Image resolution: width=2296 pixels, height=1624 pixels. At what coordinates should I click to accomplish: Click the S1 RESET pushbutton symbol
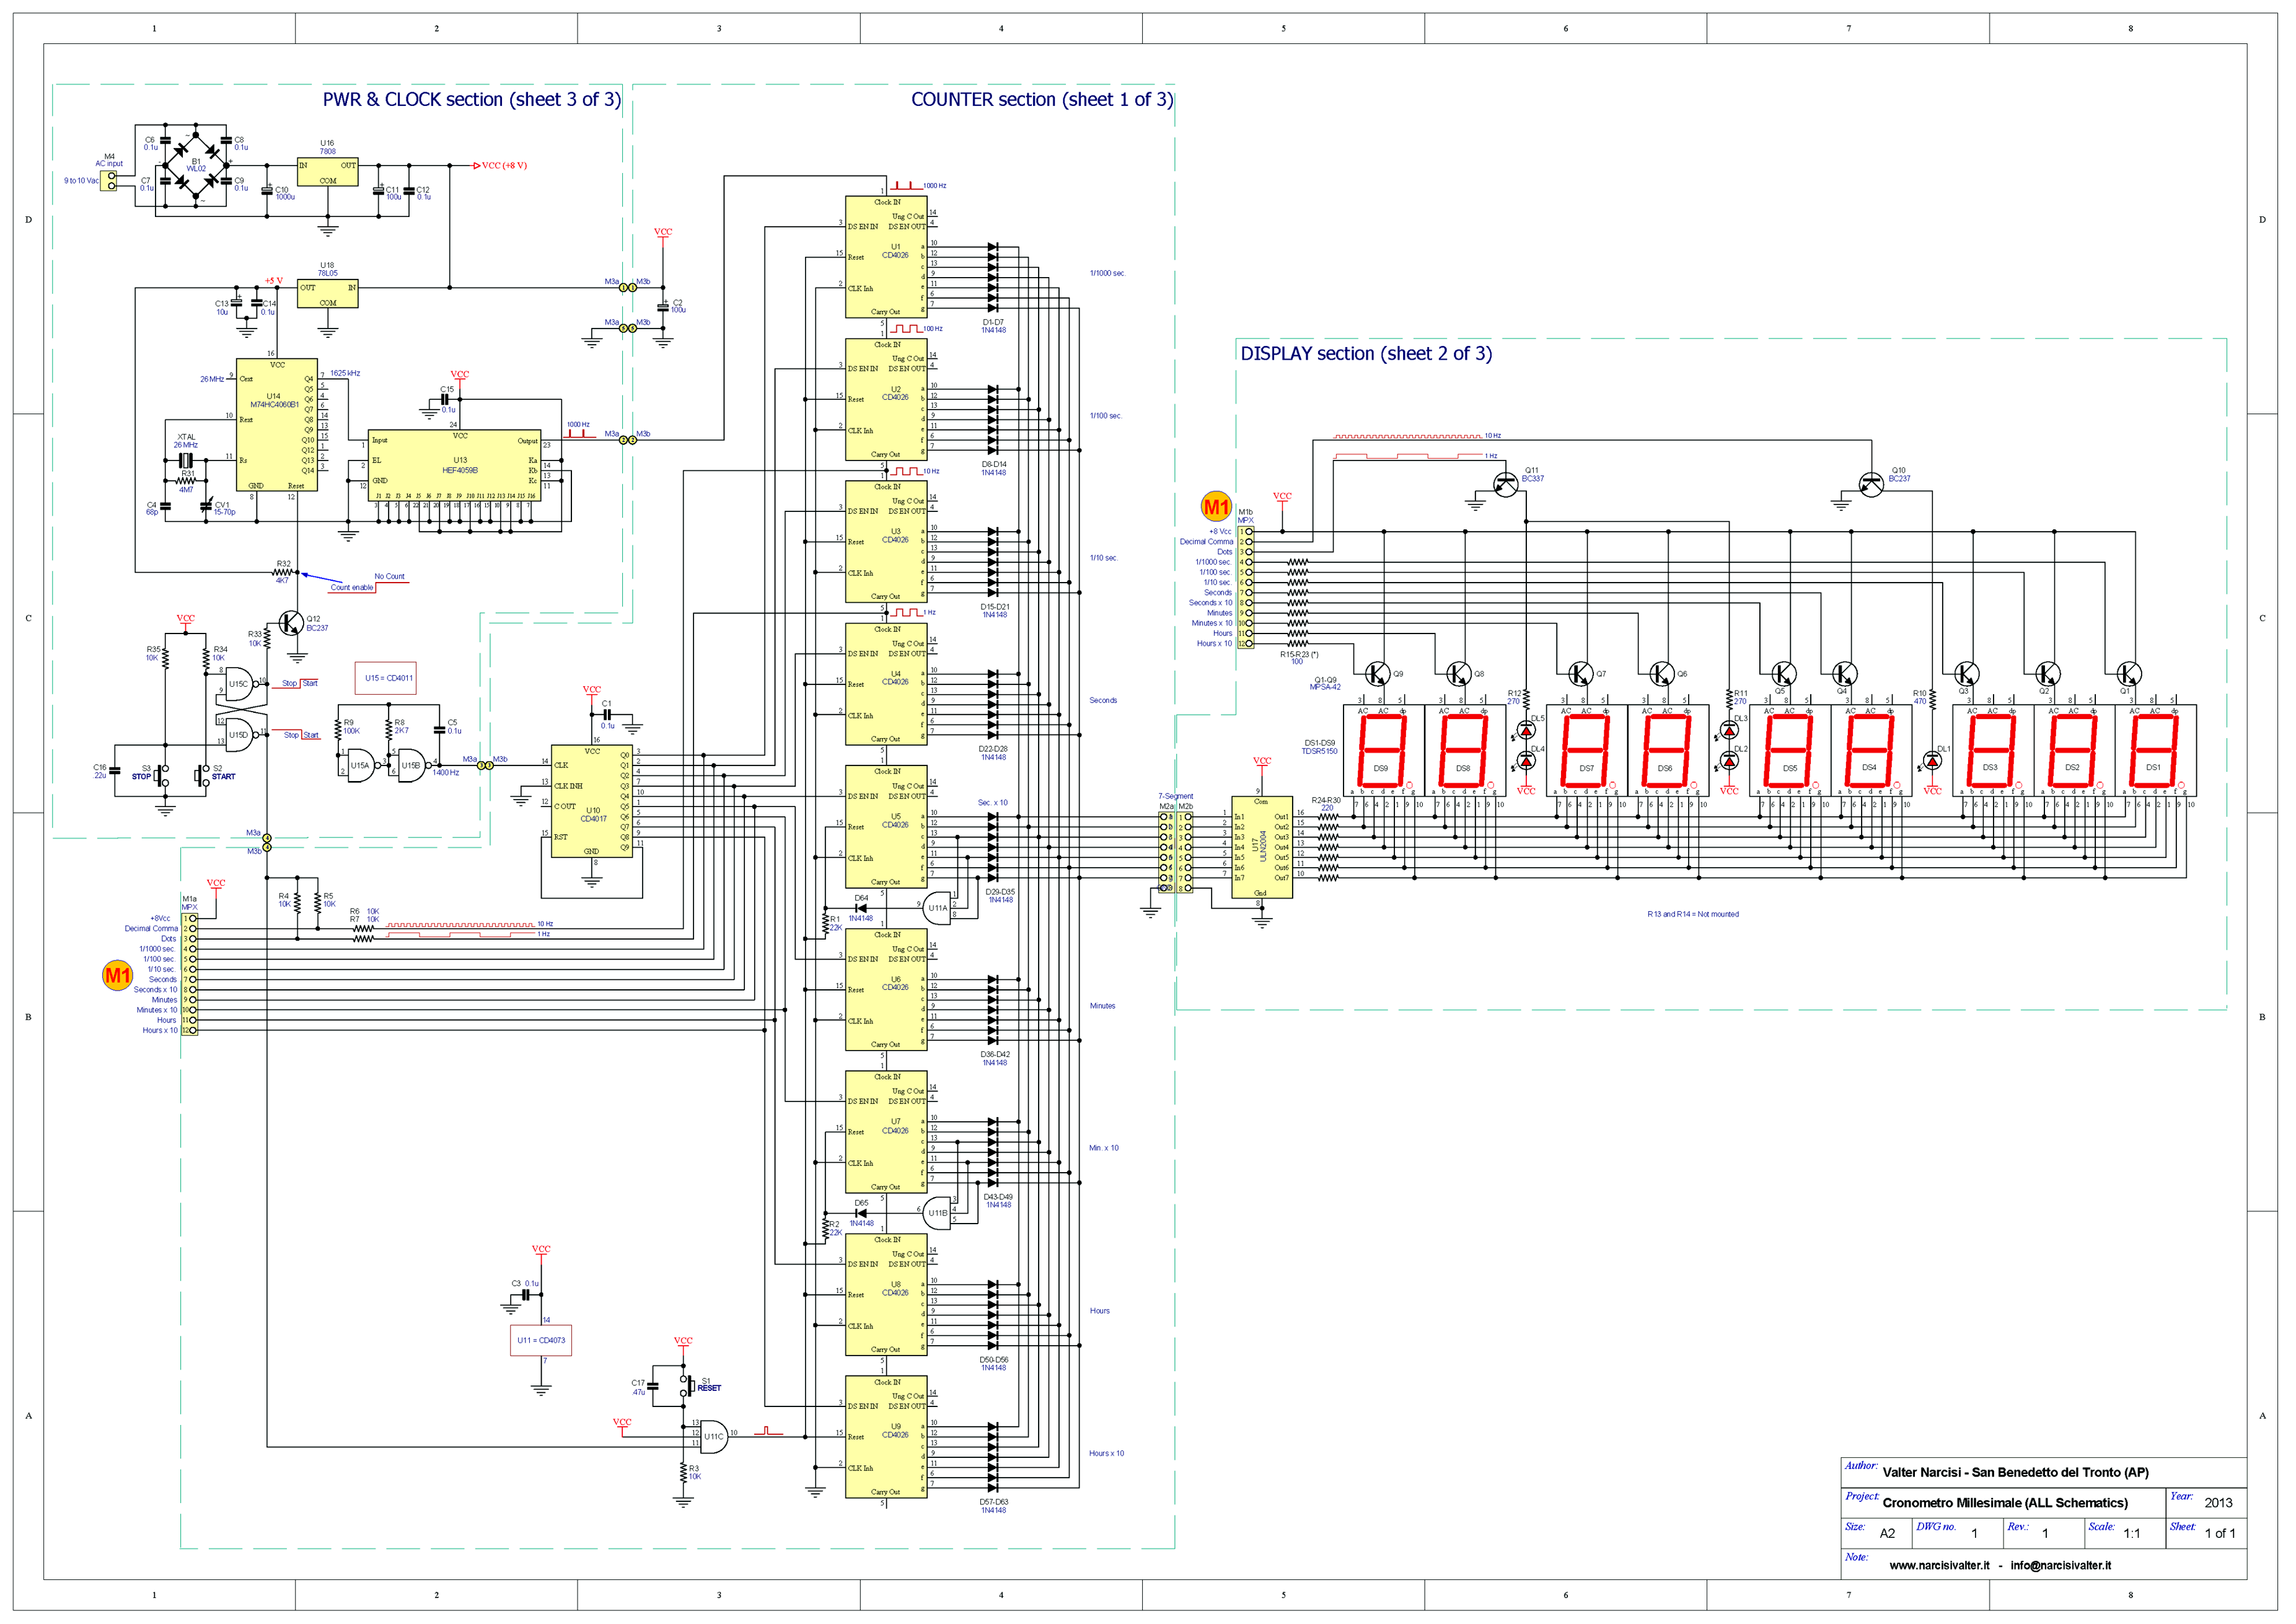[x=686, y=1386]
